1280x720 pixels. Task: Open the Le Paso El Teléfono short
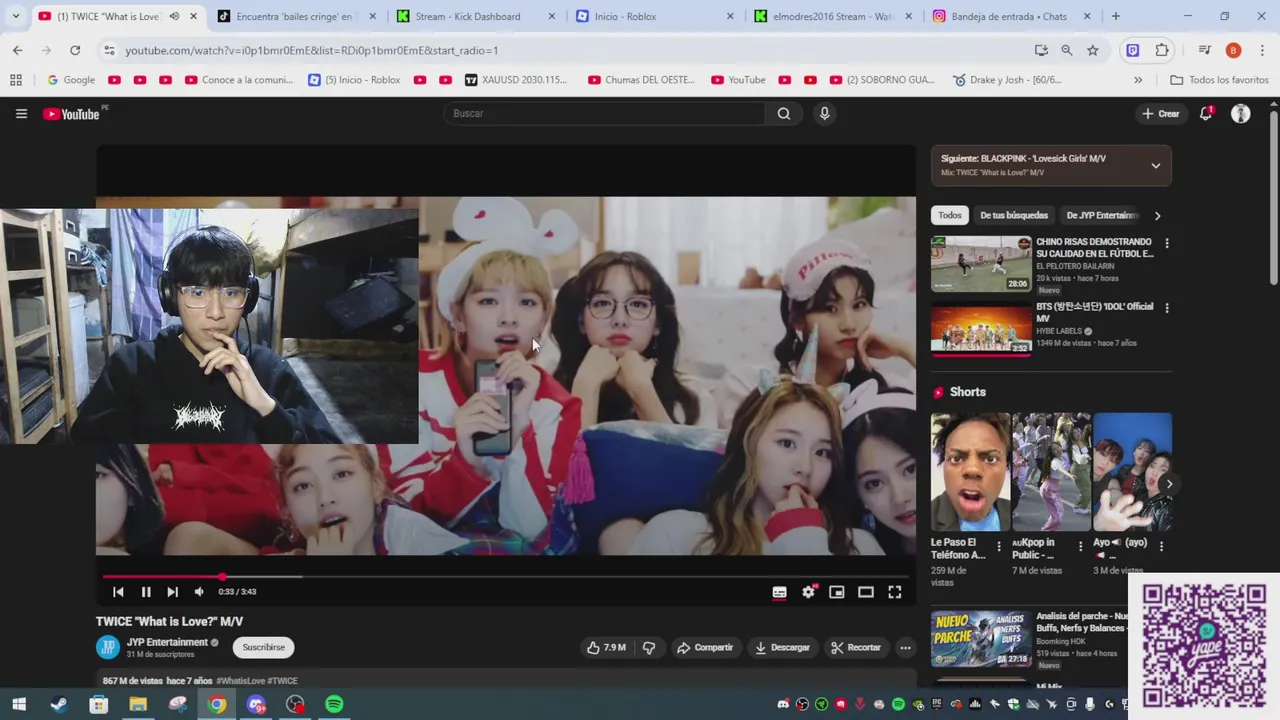tap(970, 472)
